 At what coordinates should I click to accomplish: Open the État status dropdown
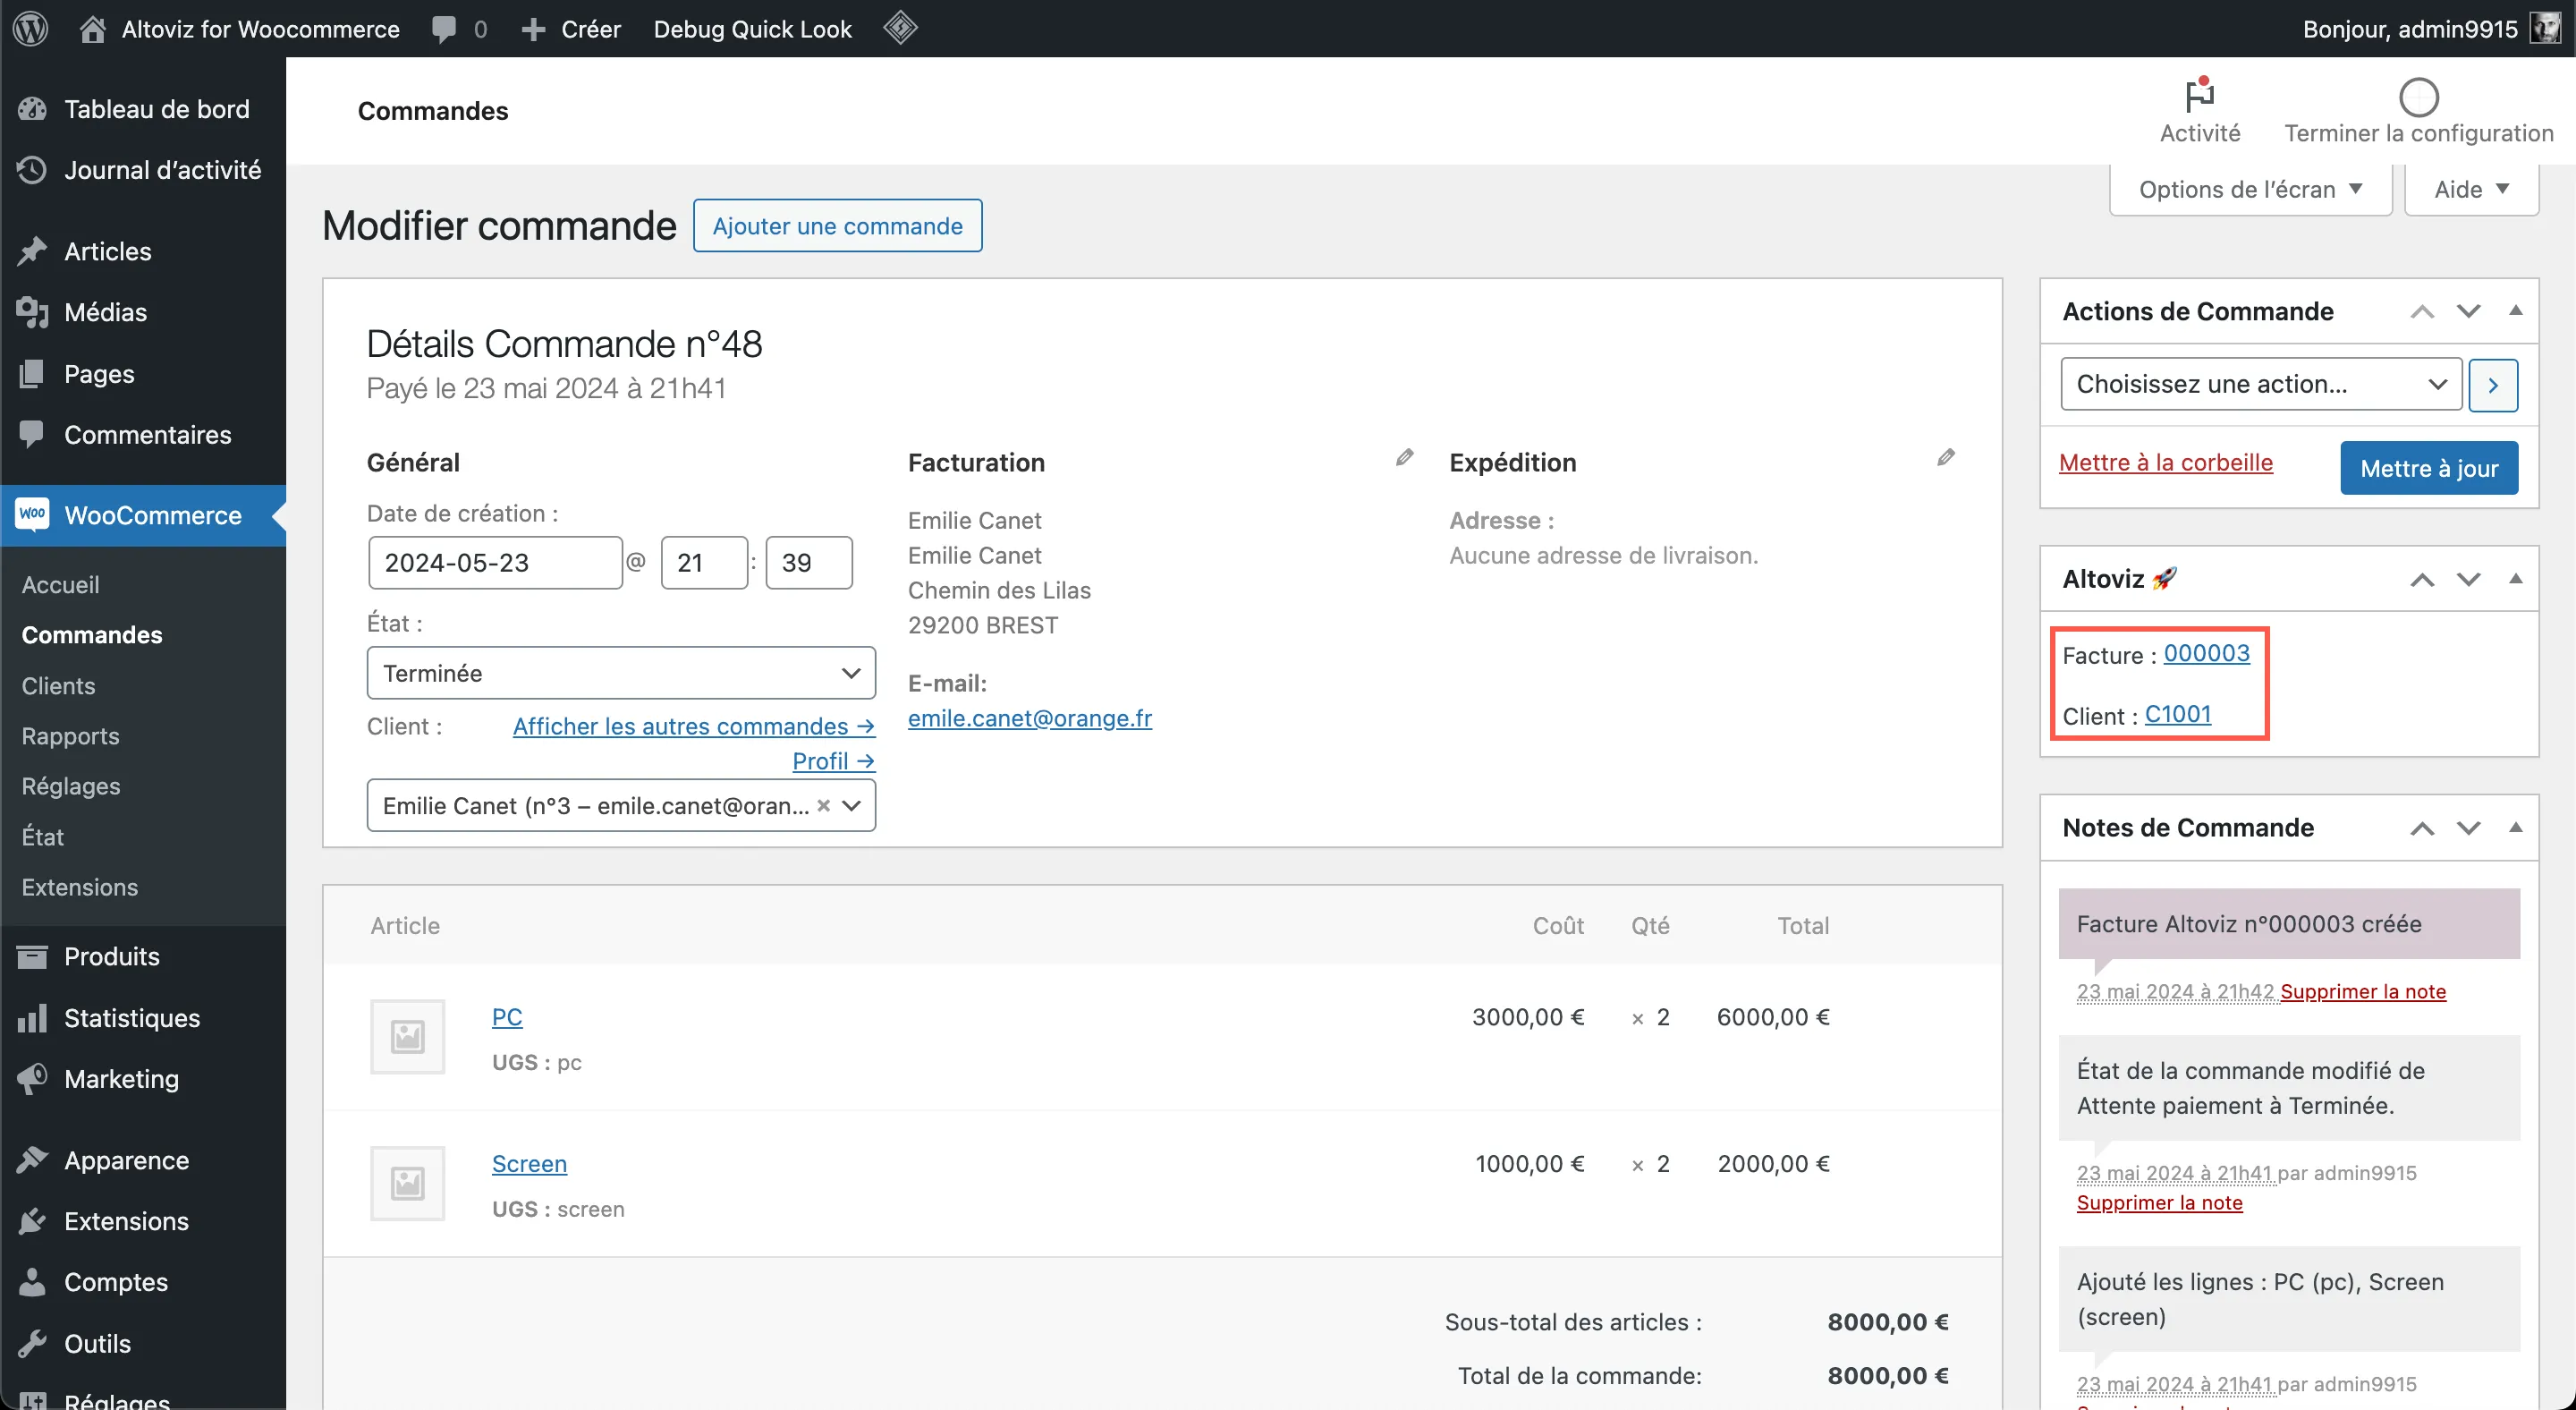click(x=621, y=673)
